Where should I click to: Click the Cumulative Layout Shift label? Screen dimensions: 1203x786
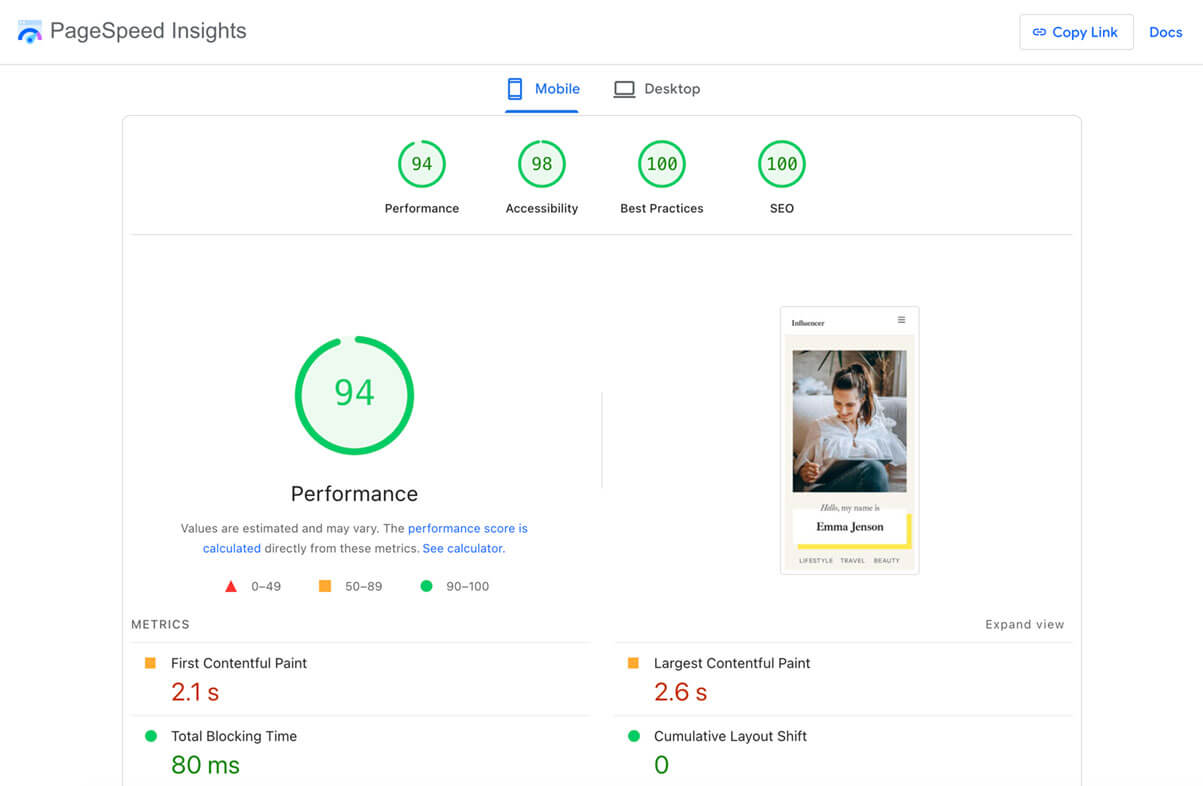pos(730,736)
